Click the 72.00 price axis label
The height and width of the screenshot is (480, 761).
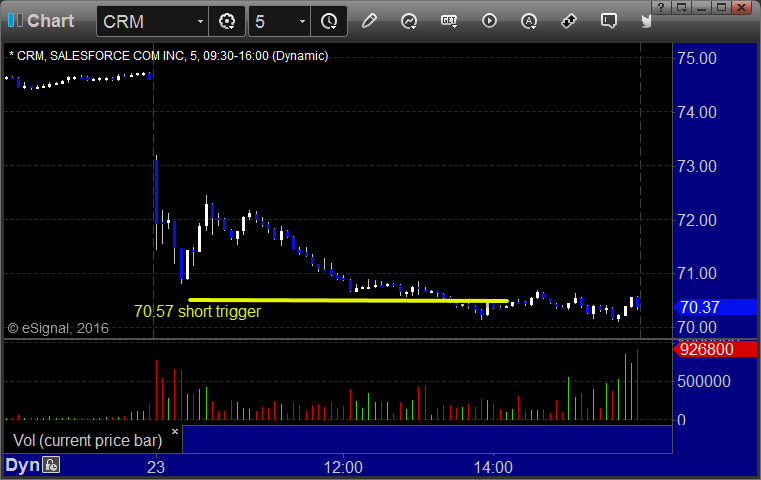(x=697, y=220)
